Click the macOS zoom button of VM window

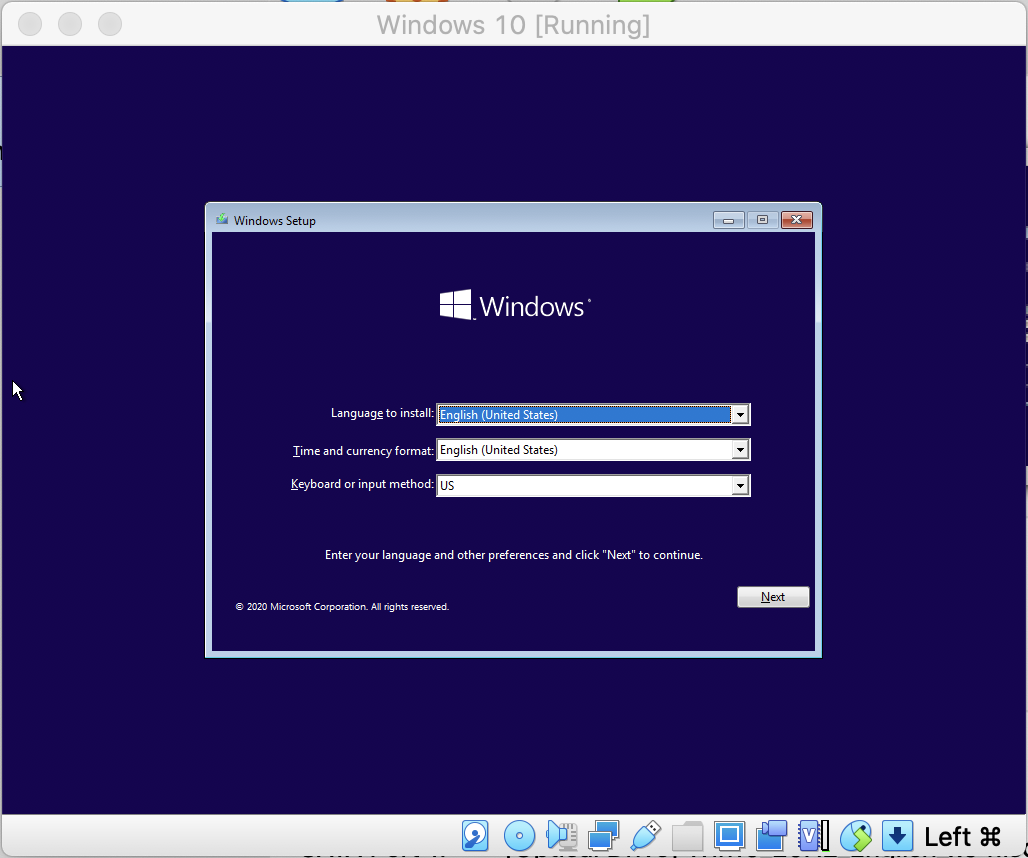[x=110, y=24]
